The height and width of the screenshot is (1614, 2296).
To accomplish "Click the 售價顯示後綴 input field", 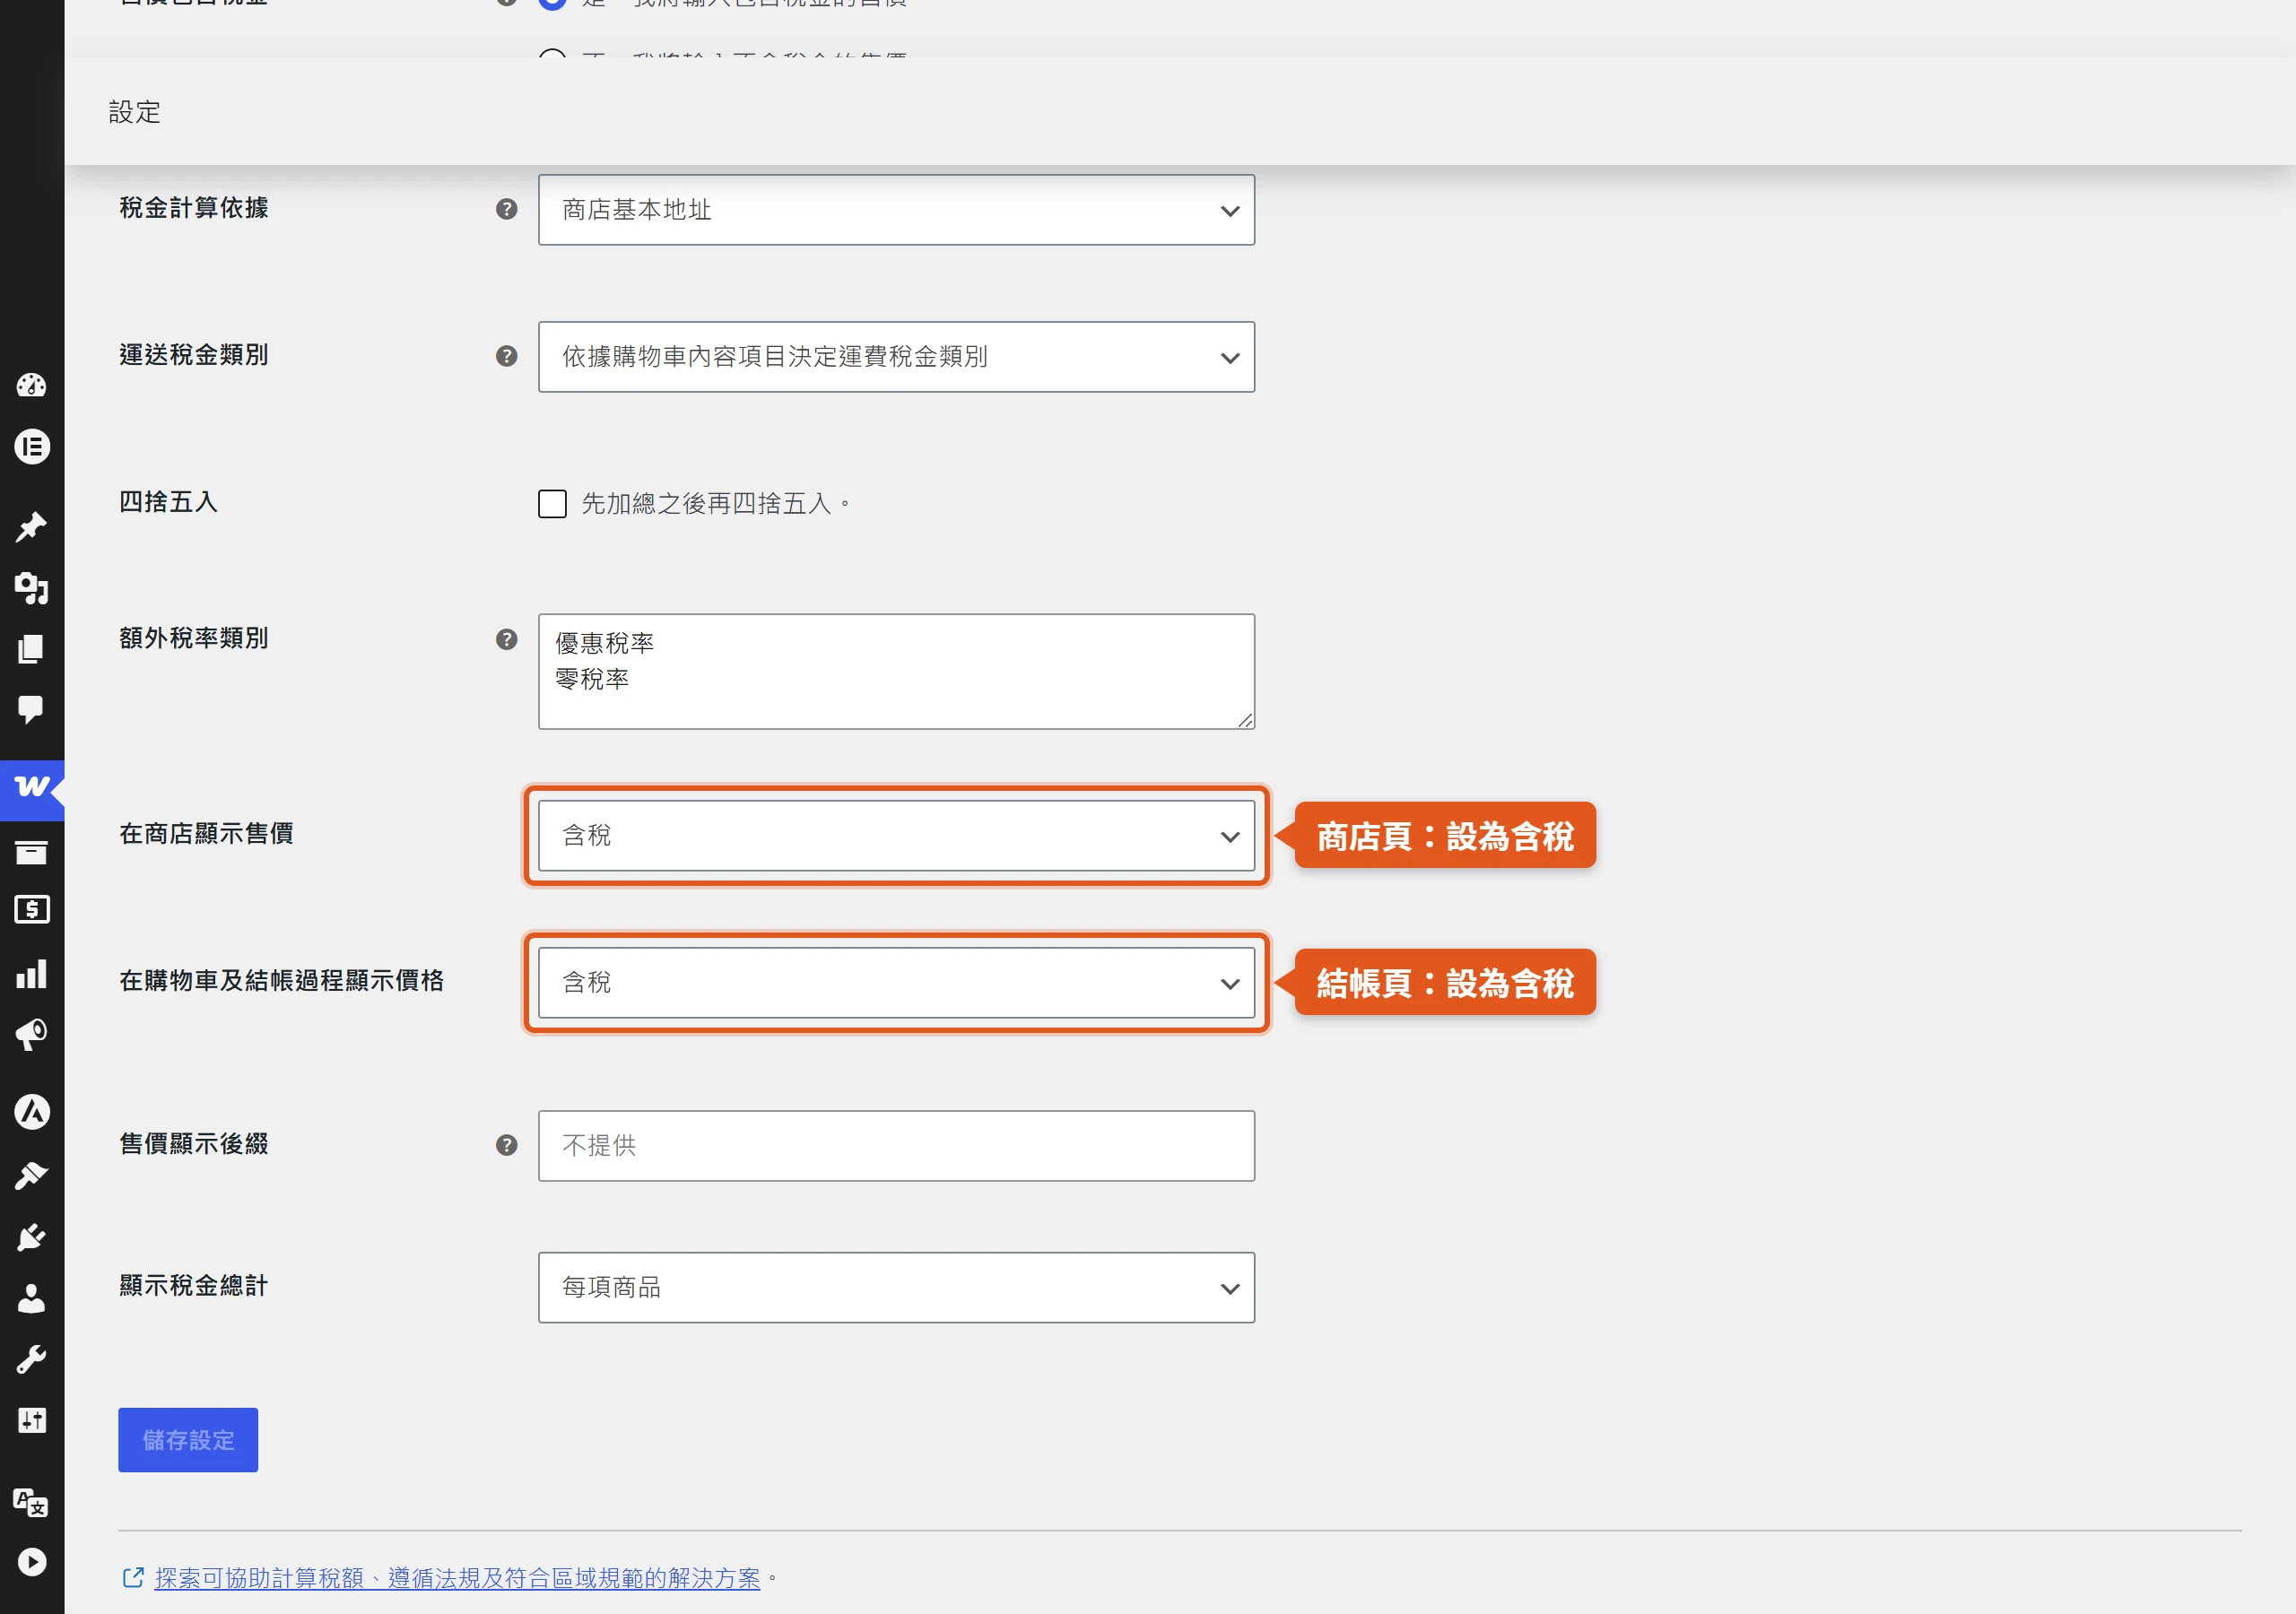I will coord(896,1145).
